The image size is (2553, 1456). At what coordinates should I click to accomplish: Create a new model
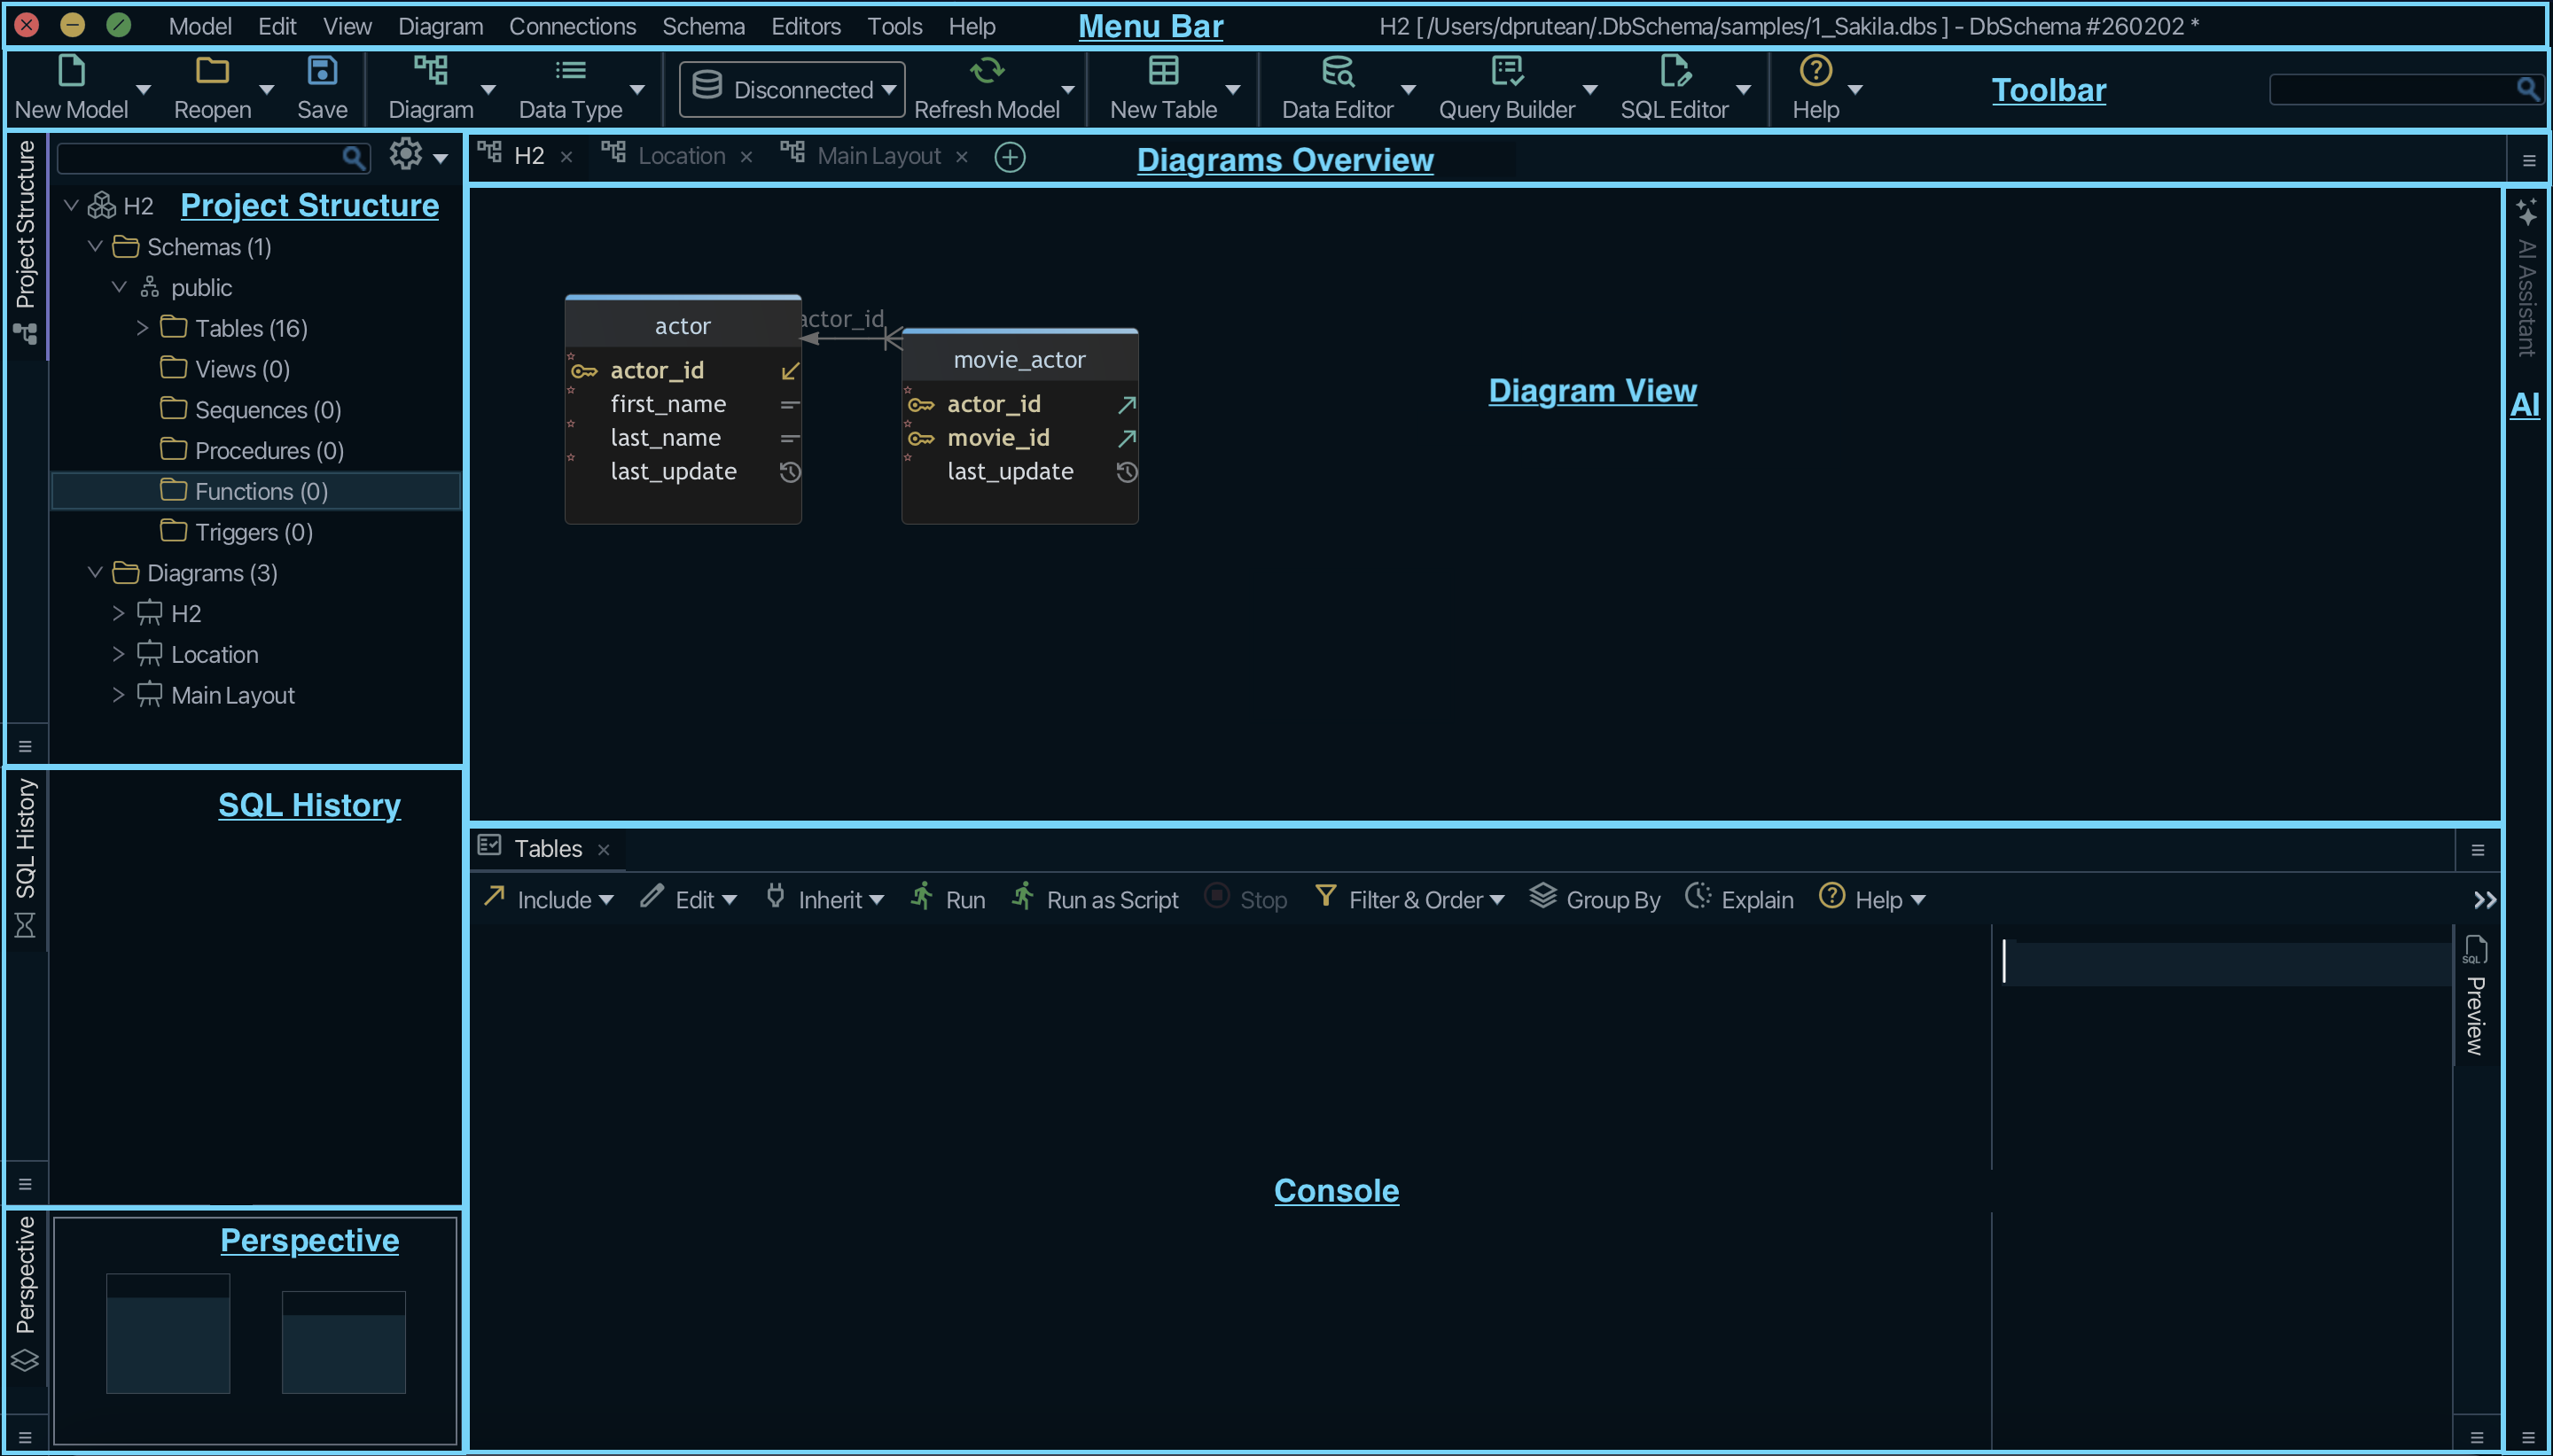[x=69, y=88]
